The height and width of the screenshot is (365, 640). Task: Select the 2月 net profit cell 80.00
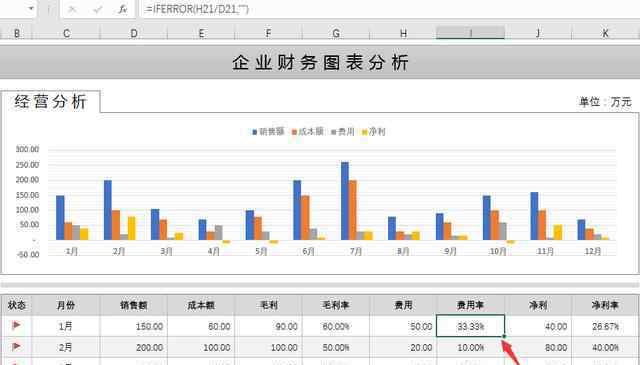tap(538, 347)
